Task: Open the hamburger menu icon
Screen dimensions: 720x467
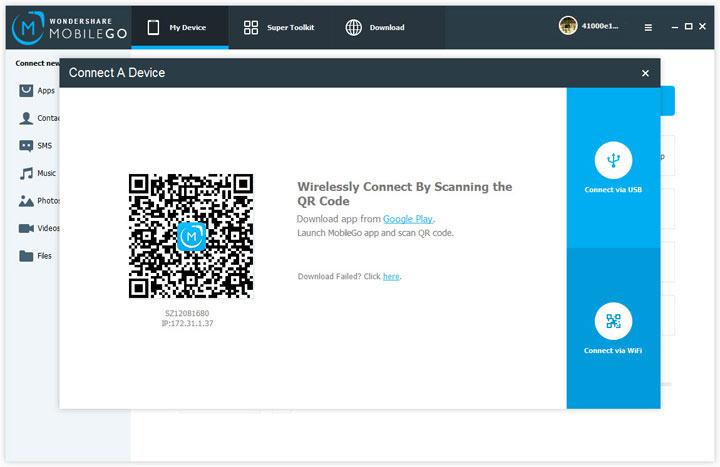Action: point(648,28)
